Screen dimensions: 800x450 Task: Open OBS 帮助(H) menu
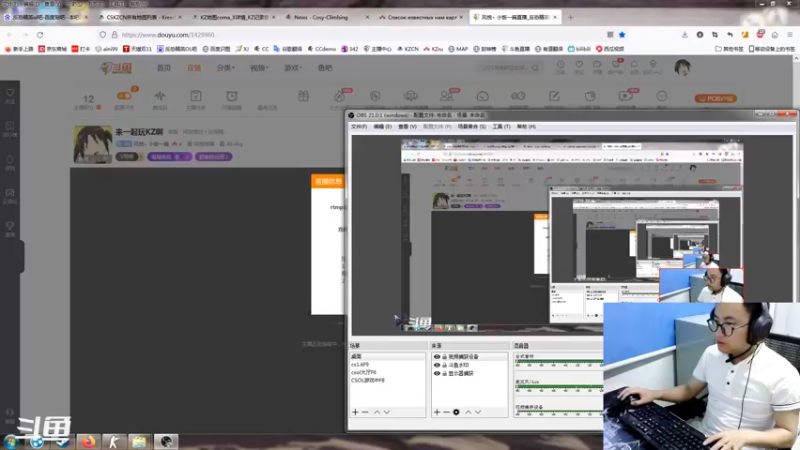[x=526, y=127]
